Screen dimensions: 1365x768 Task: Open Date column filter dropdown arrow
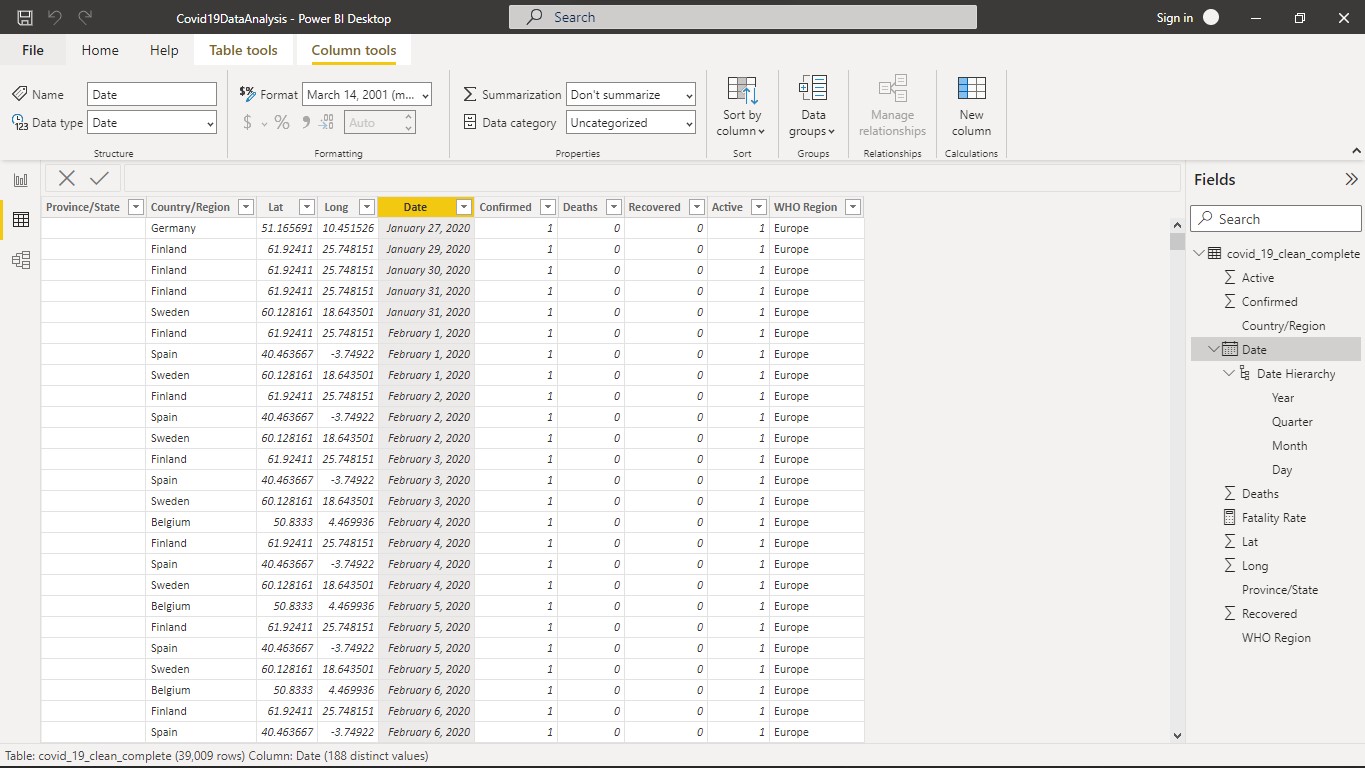463,207
